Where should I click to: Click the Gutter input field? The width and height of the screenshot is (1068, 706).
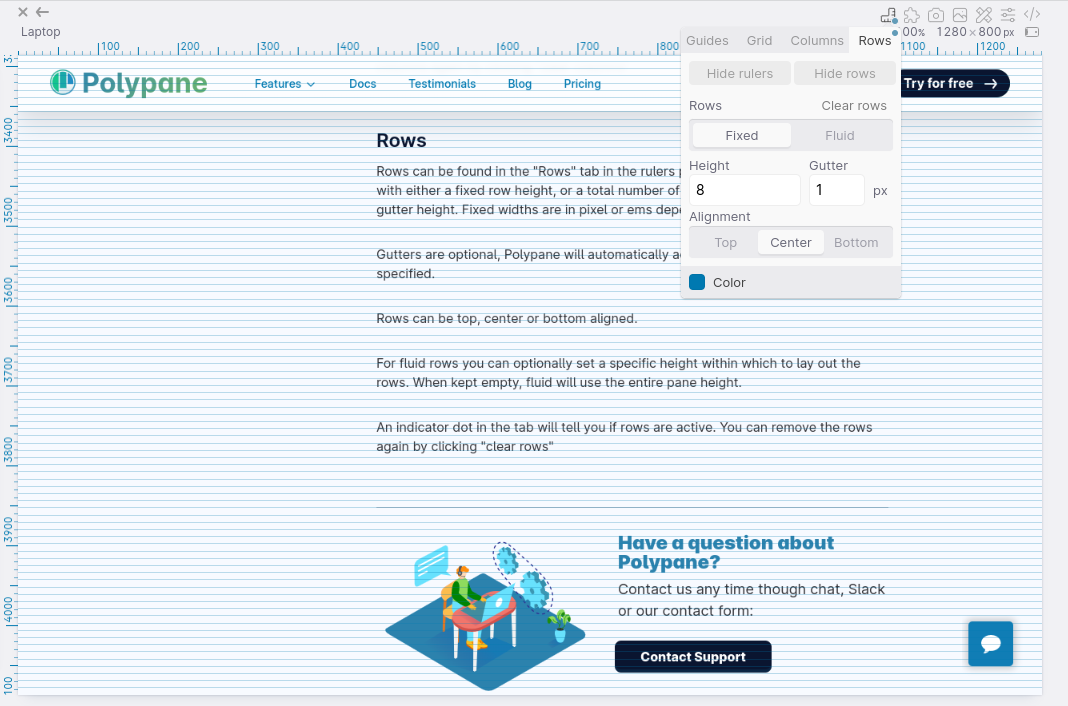pos(836,190)
